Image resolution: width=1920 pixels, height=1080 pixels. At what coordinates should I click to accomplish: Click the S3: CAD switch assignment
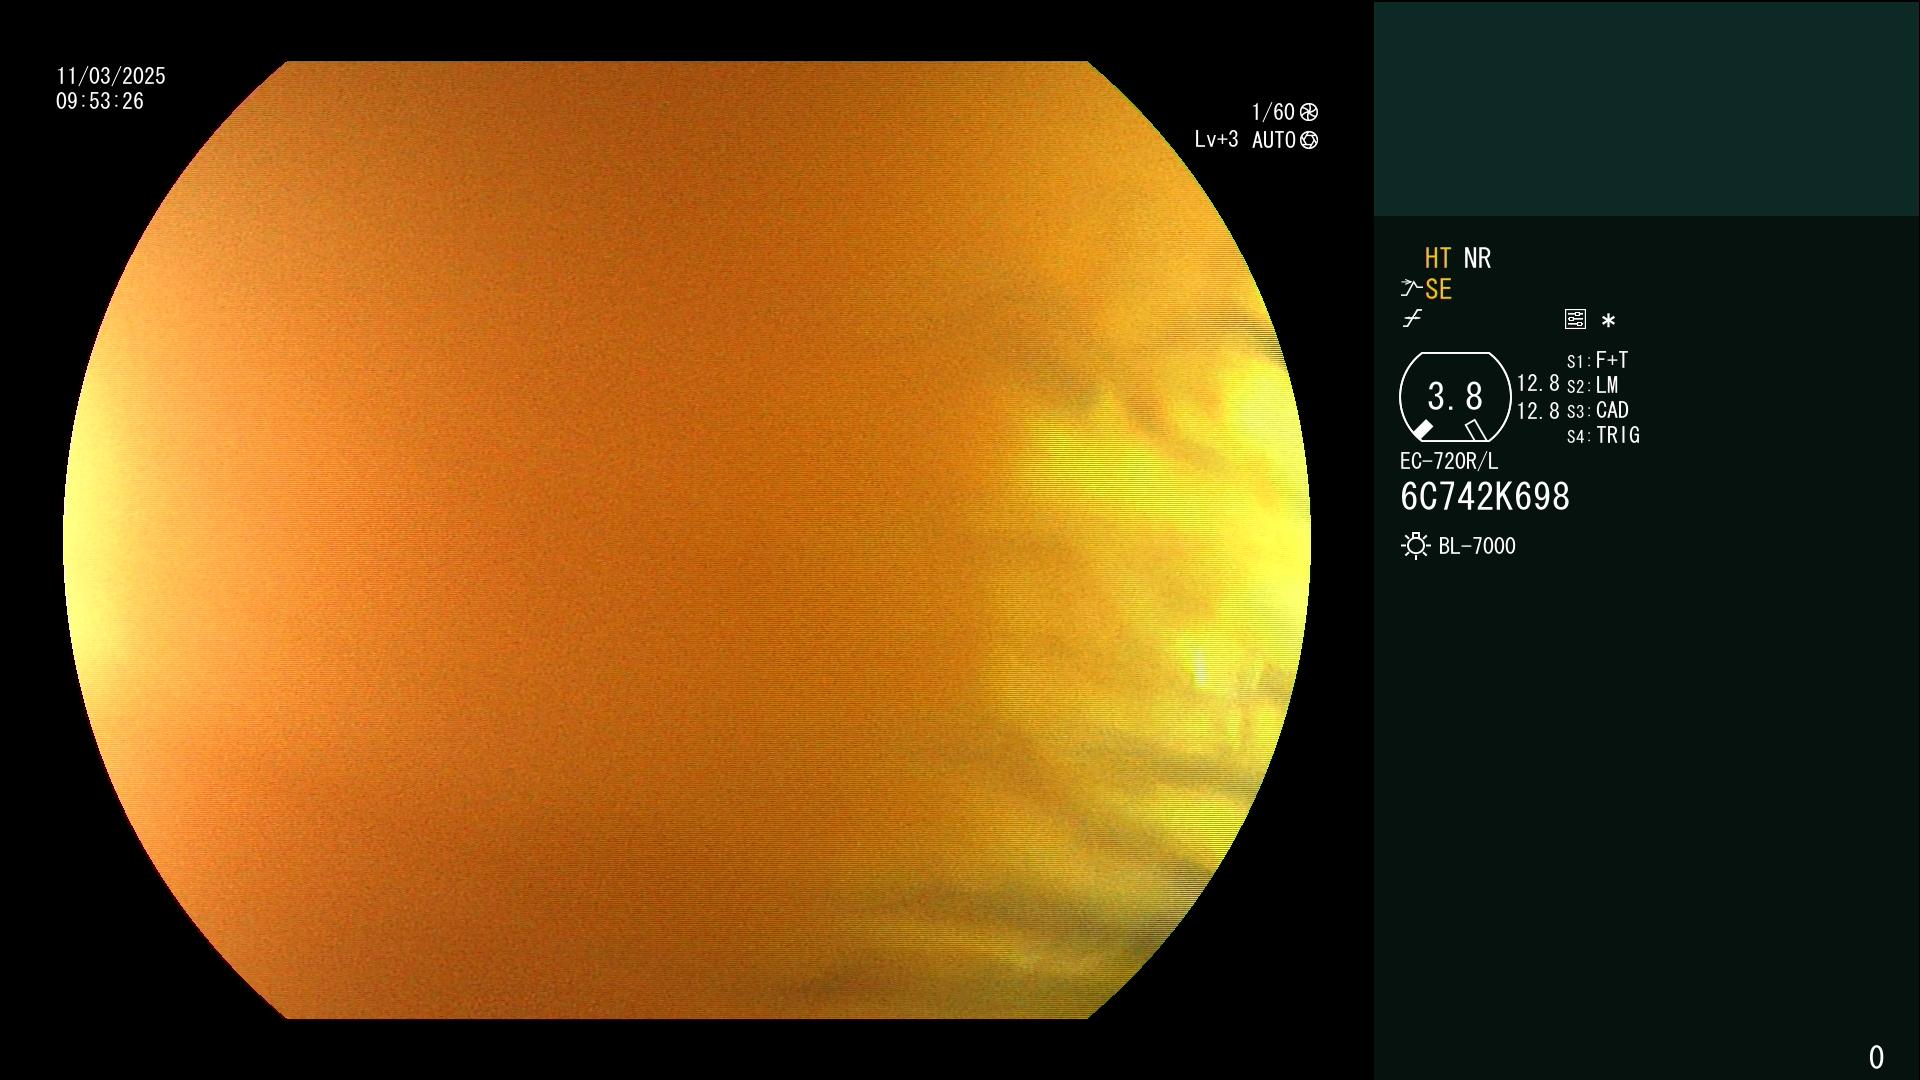coord(1597,410)
